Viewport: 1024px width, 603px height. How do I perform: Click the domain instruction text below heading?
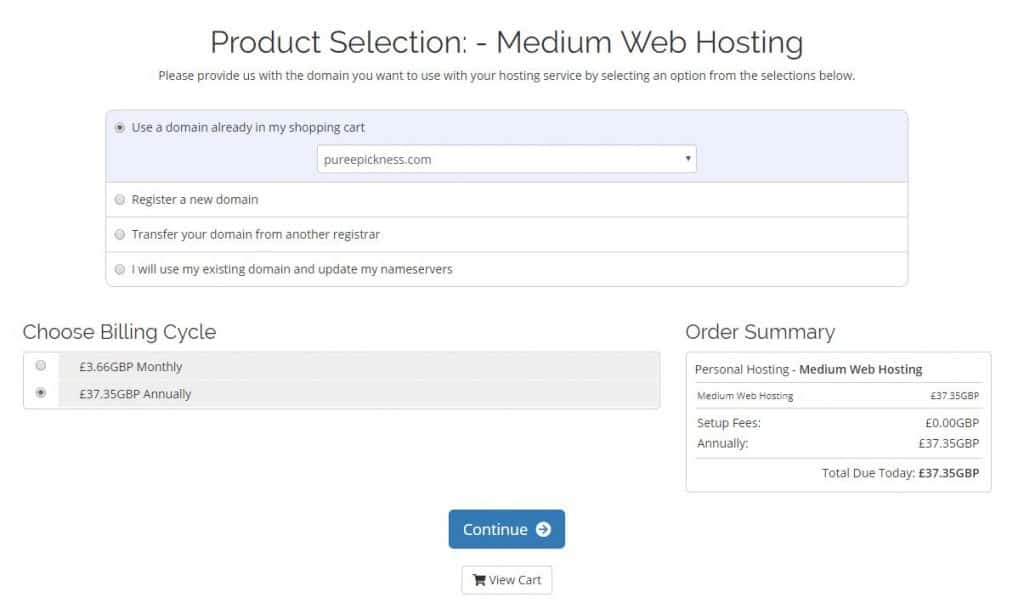pyautogui.click(x=506, y=76)
